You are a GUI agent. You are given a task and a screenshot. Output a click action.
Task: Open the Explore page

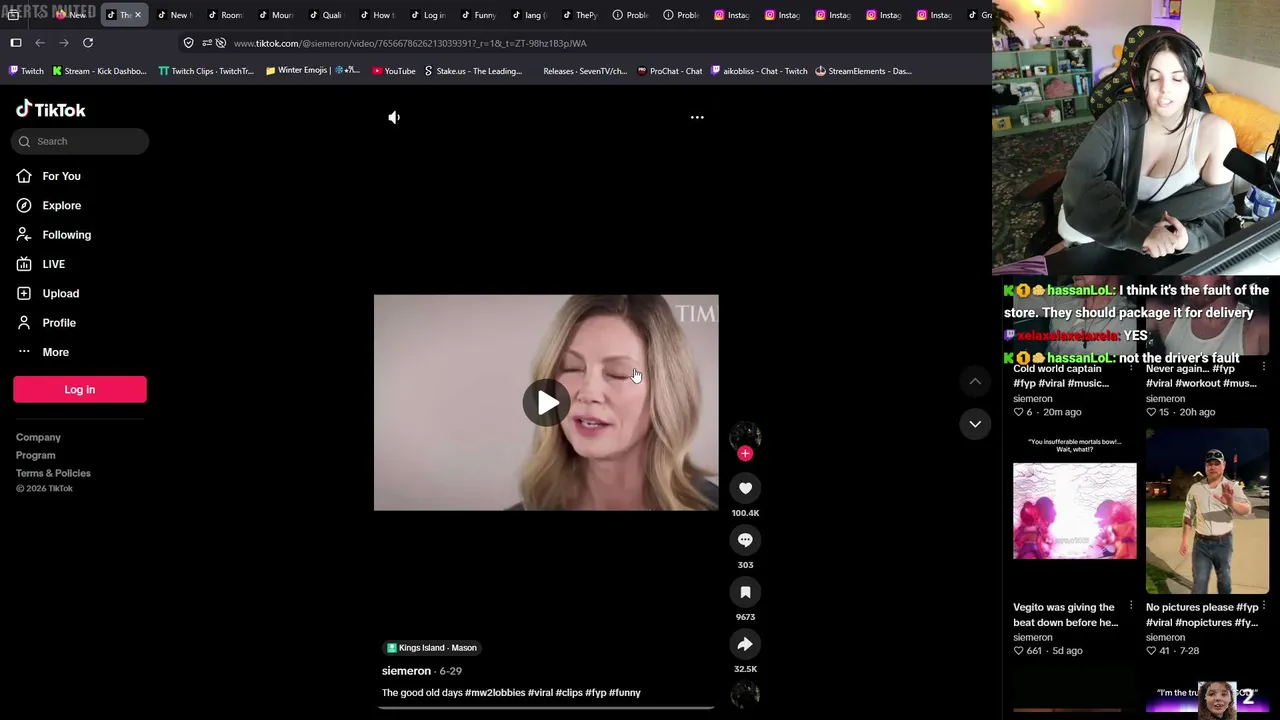point(61,205)
